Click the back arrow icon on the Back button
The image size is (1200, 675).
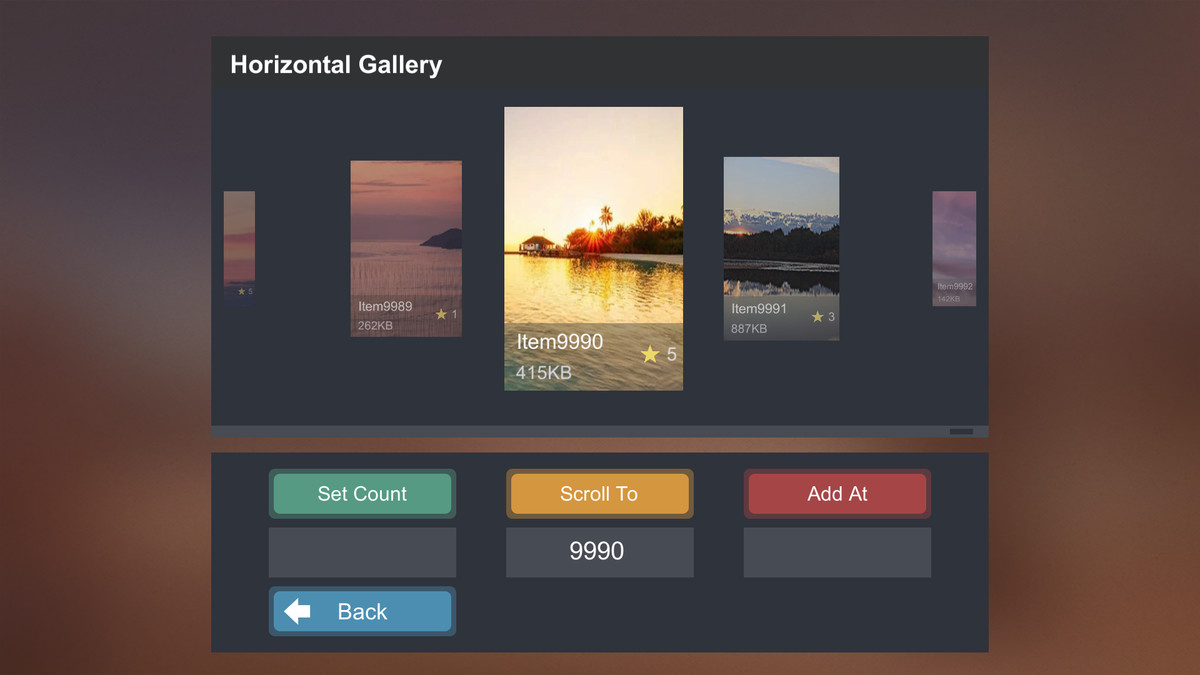tap(296, 611)
